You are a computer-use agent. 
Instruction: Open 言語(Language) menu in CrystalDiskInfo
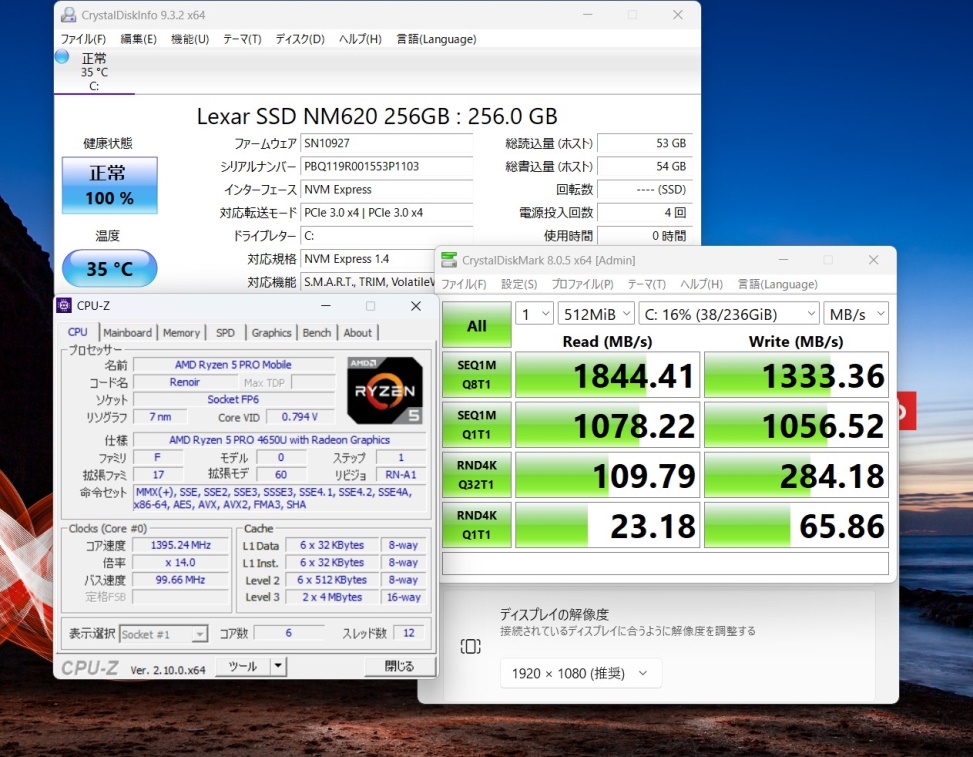[x=436, y=39]
